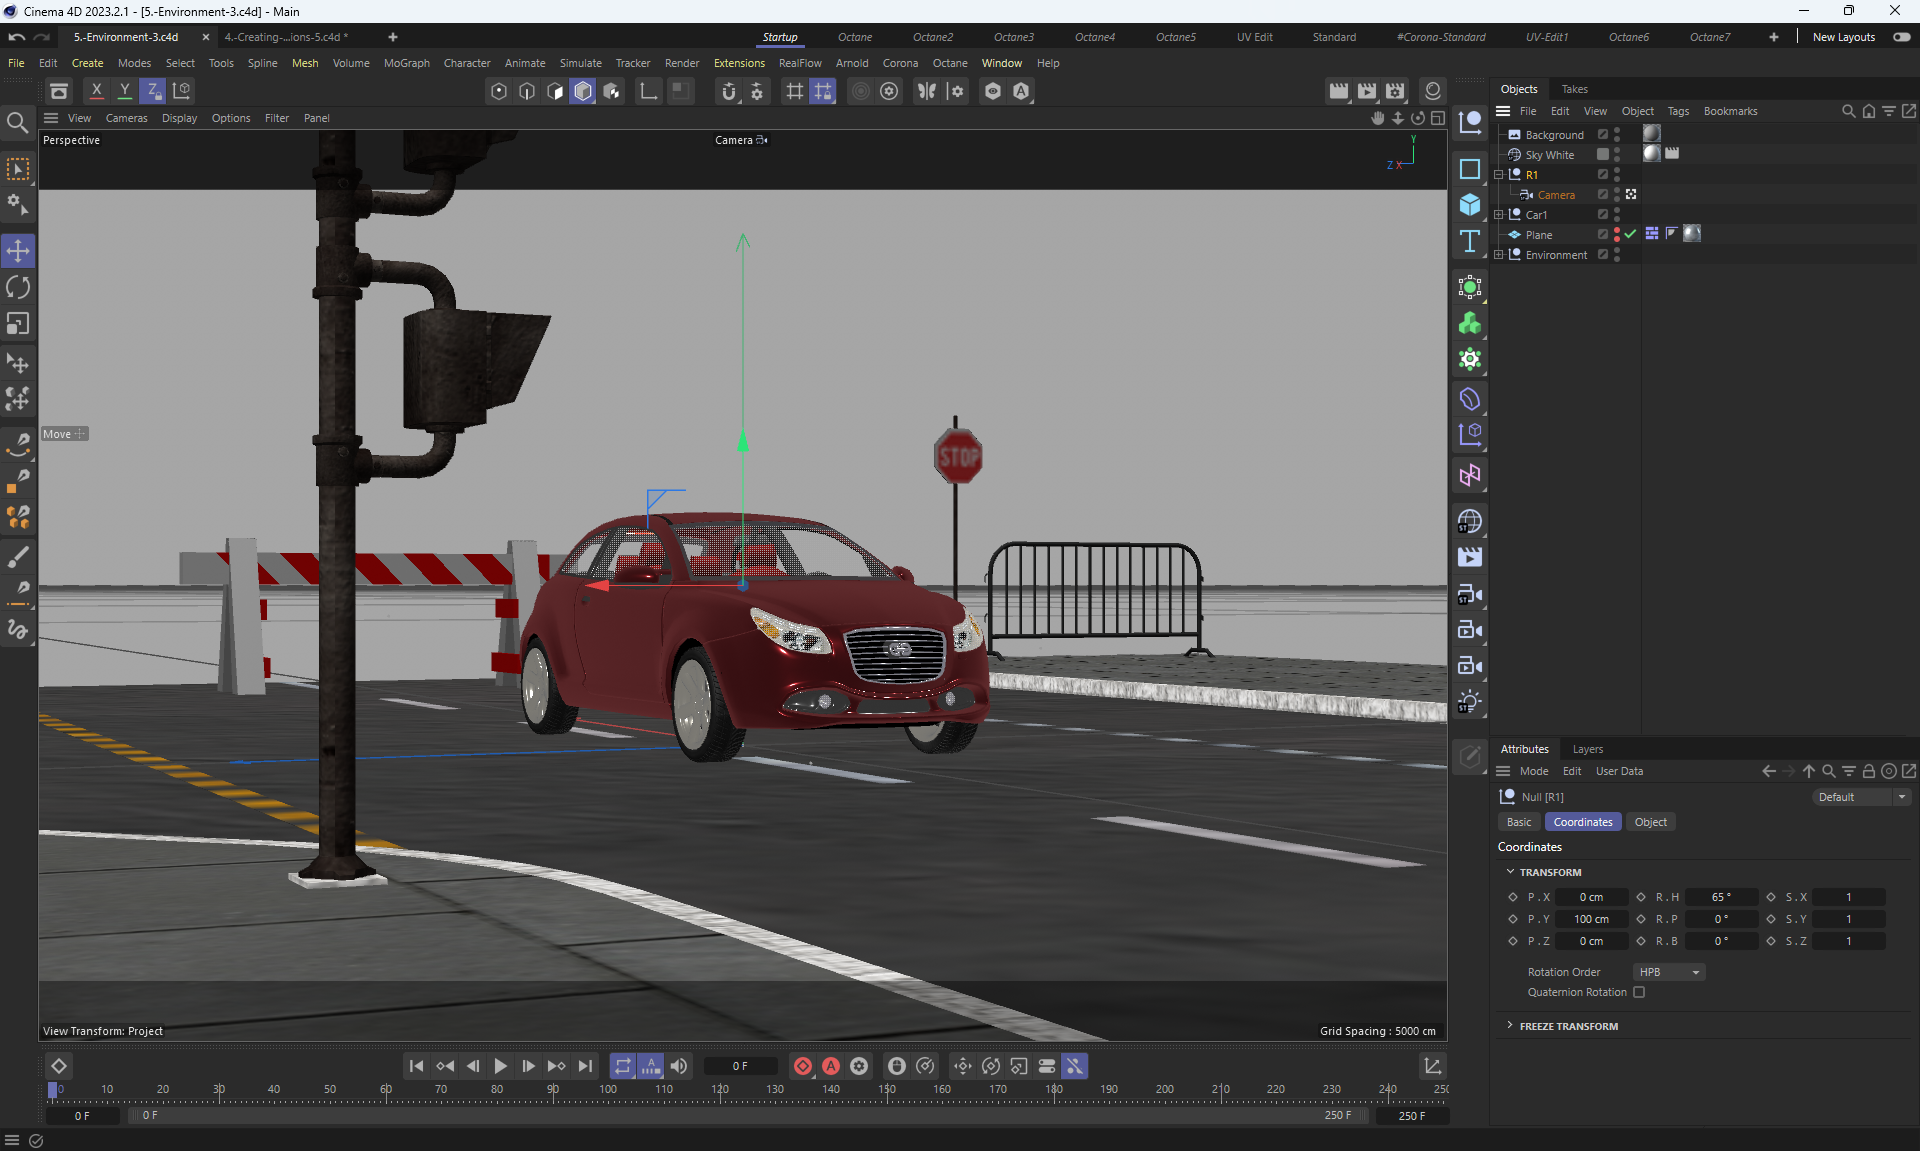Click the Cube primitive icon
Image resolution: width=1920 pixels, height=1151 pixels.
pos(1469,205)
